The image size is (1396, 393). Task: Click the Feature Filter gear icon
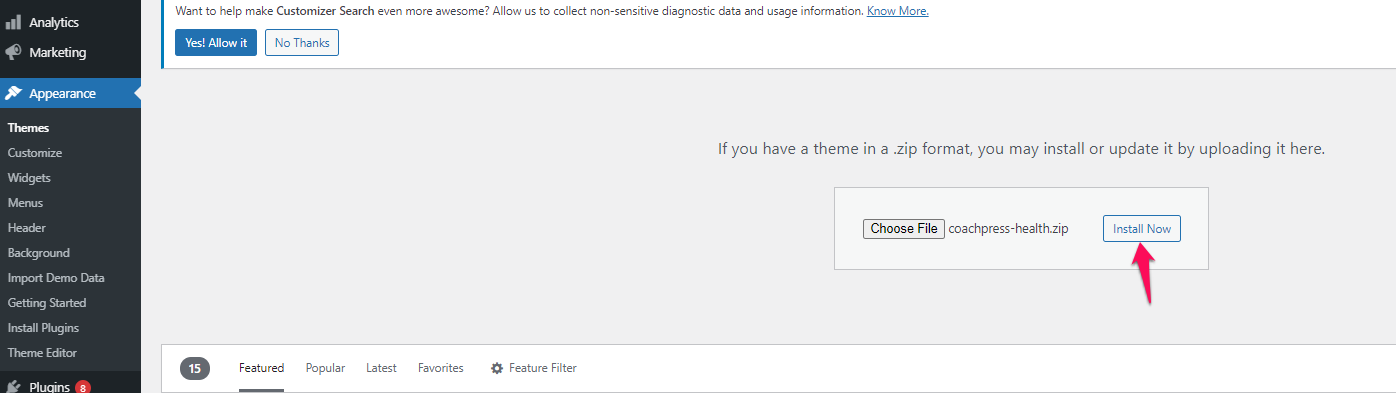click(x=497, y=368)
